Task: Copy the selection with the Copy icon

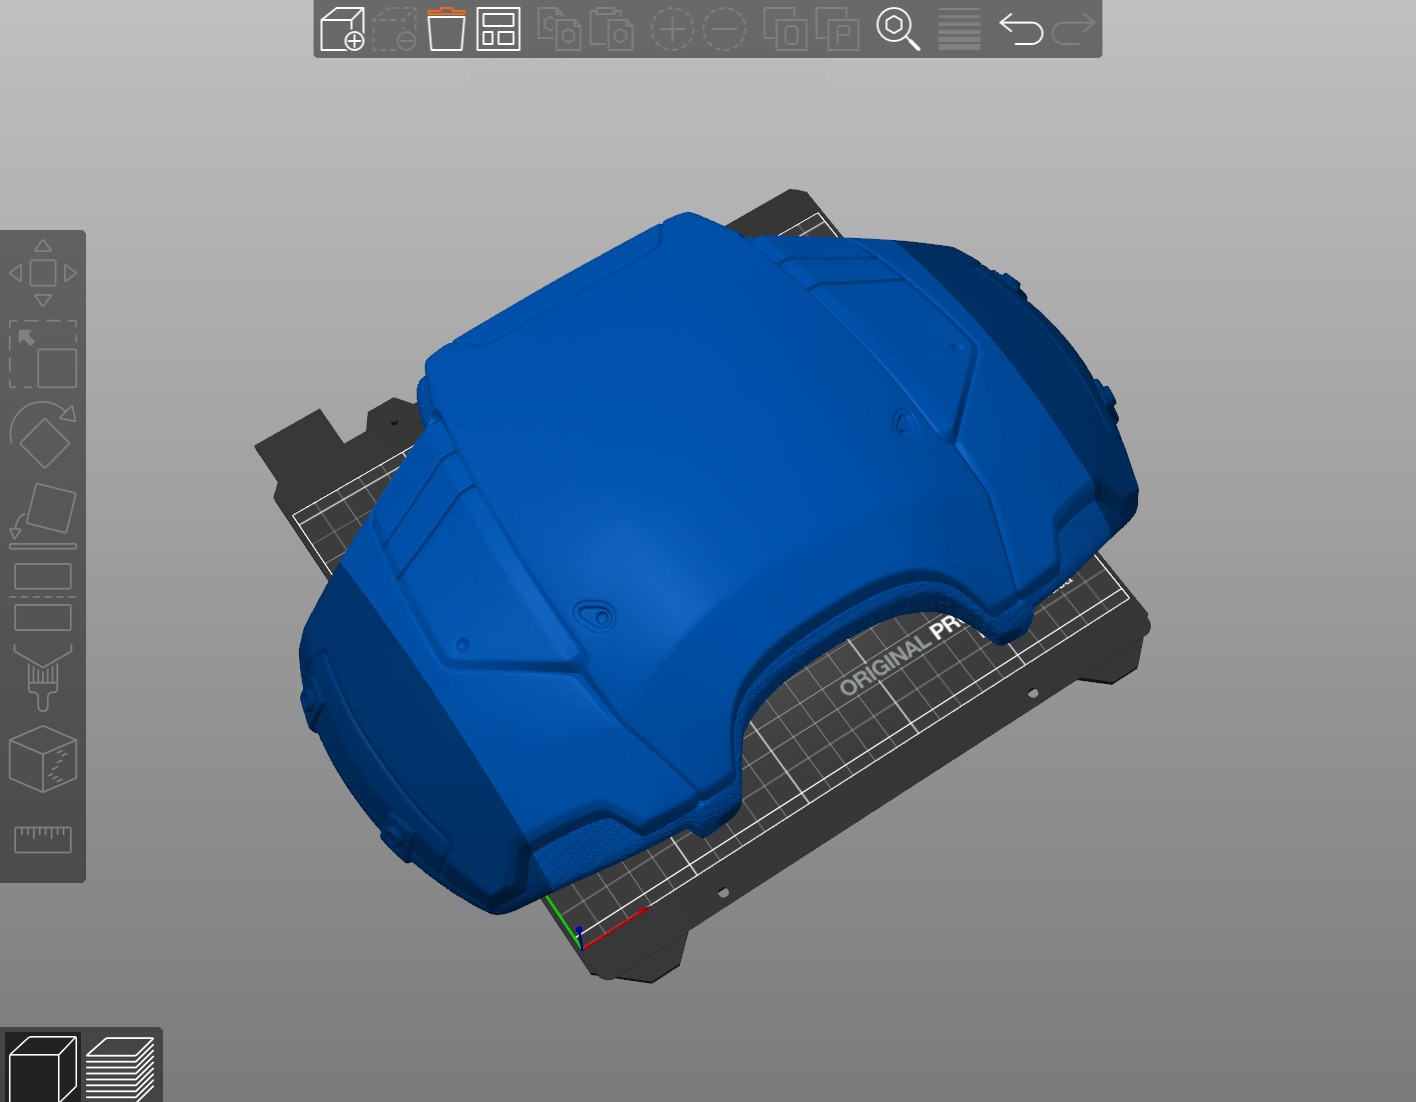Action: 559,29
